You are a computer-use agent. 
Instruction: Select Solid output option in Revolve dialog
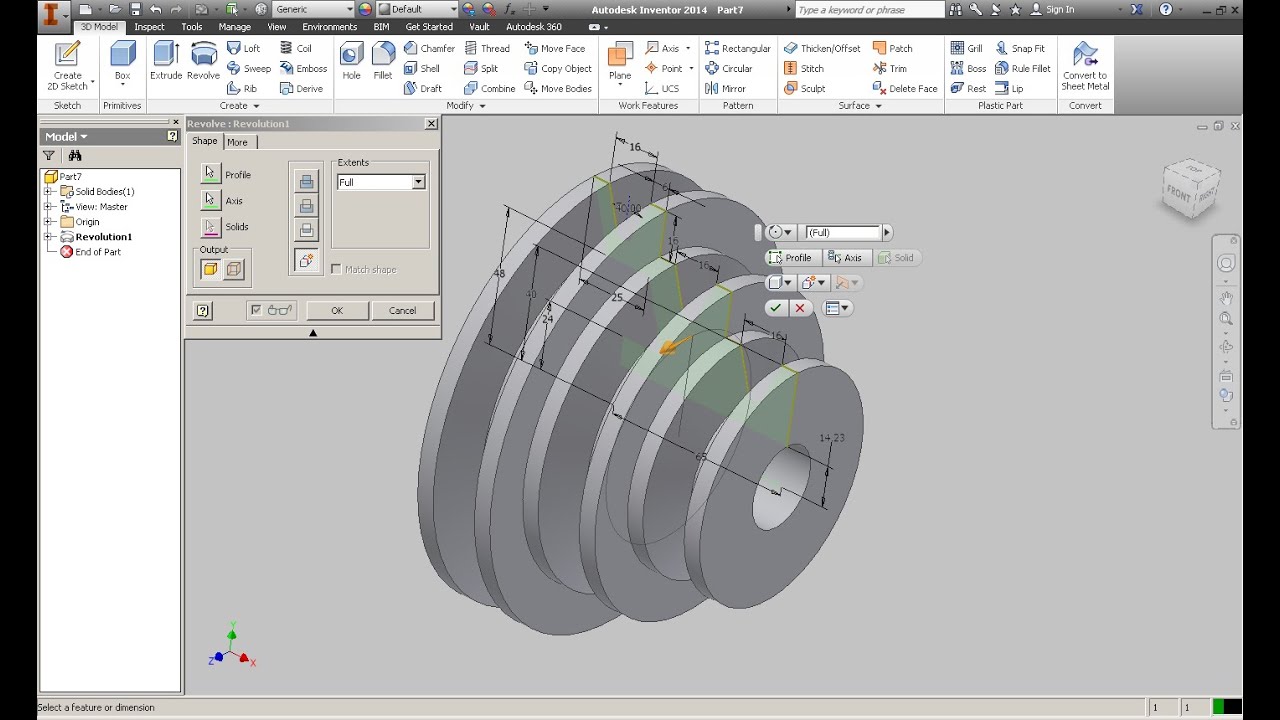pyautogui.click(x=210, y=269)
